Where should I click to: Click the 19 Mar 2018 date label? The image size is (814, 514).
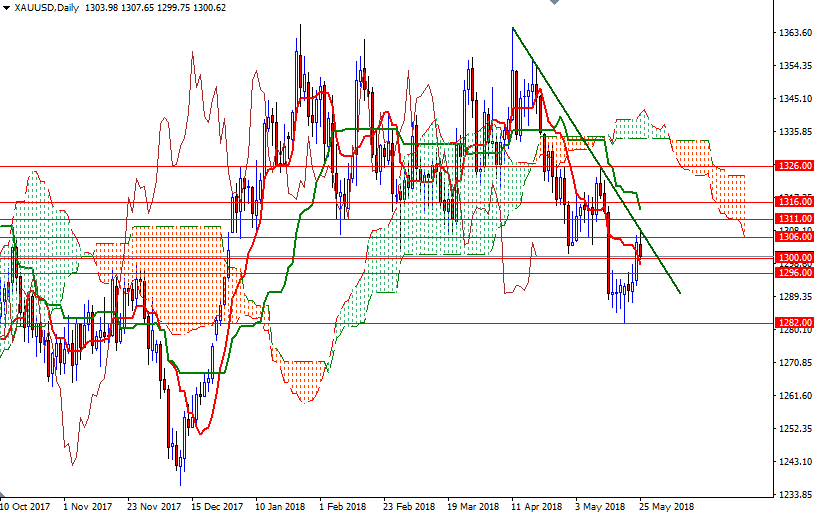point(473,507)
